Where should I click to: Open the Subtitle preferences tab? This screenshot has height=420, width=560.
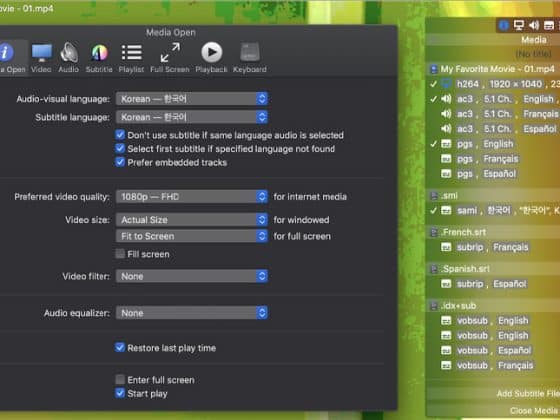(x=99, y=58)
